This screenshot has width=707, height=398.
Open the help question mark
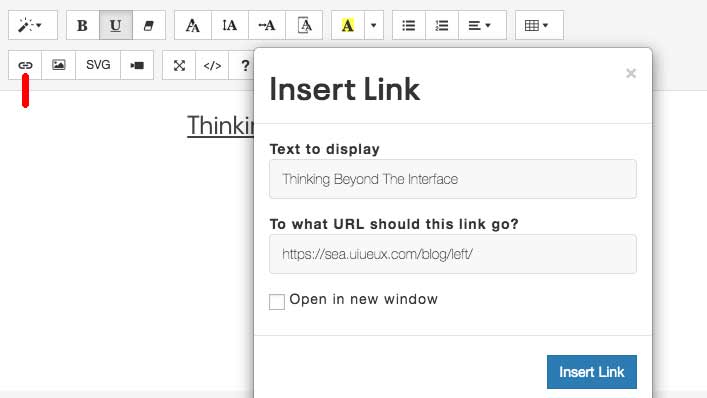coord(245,65)
